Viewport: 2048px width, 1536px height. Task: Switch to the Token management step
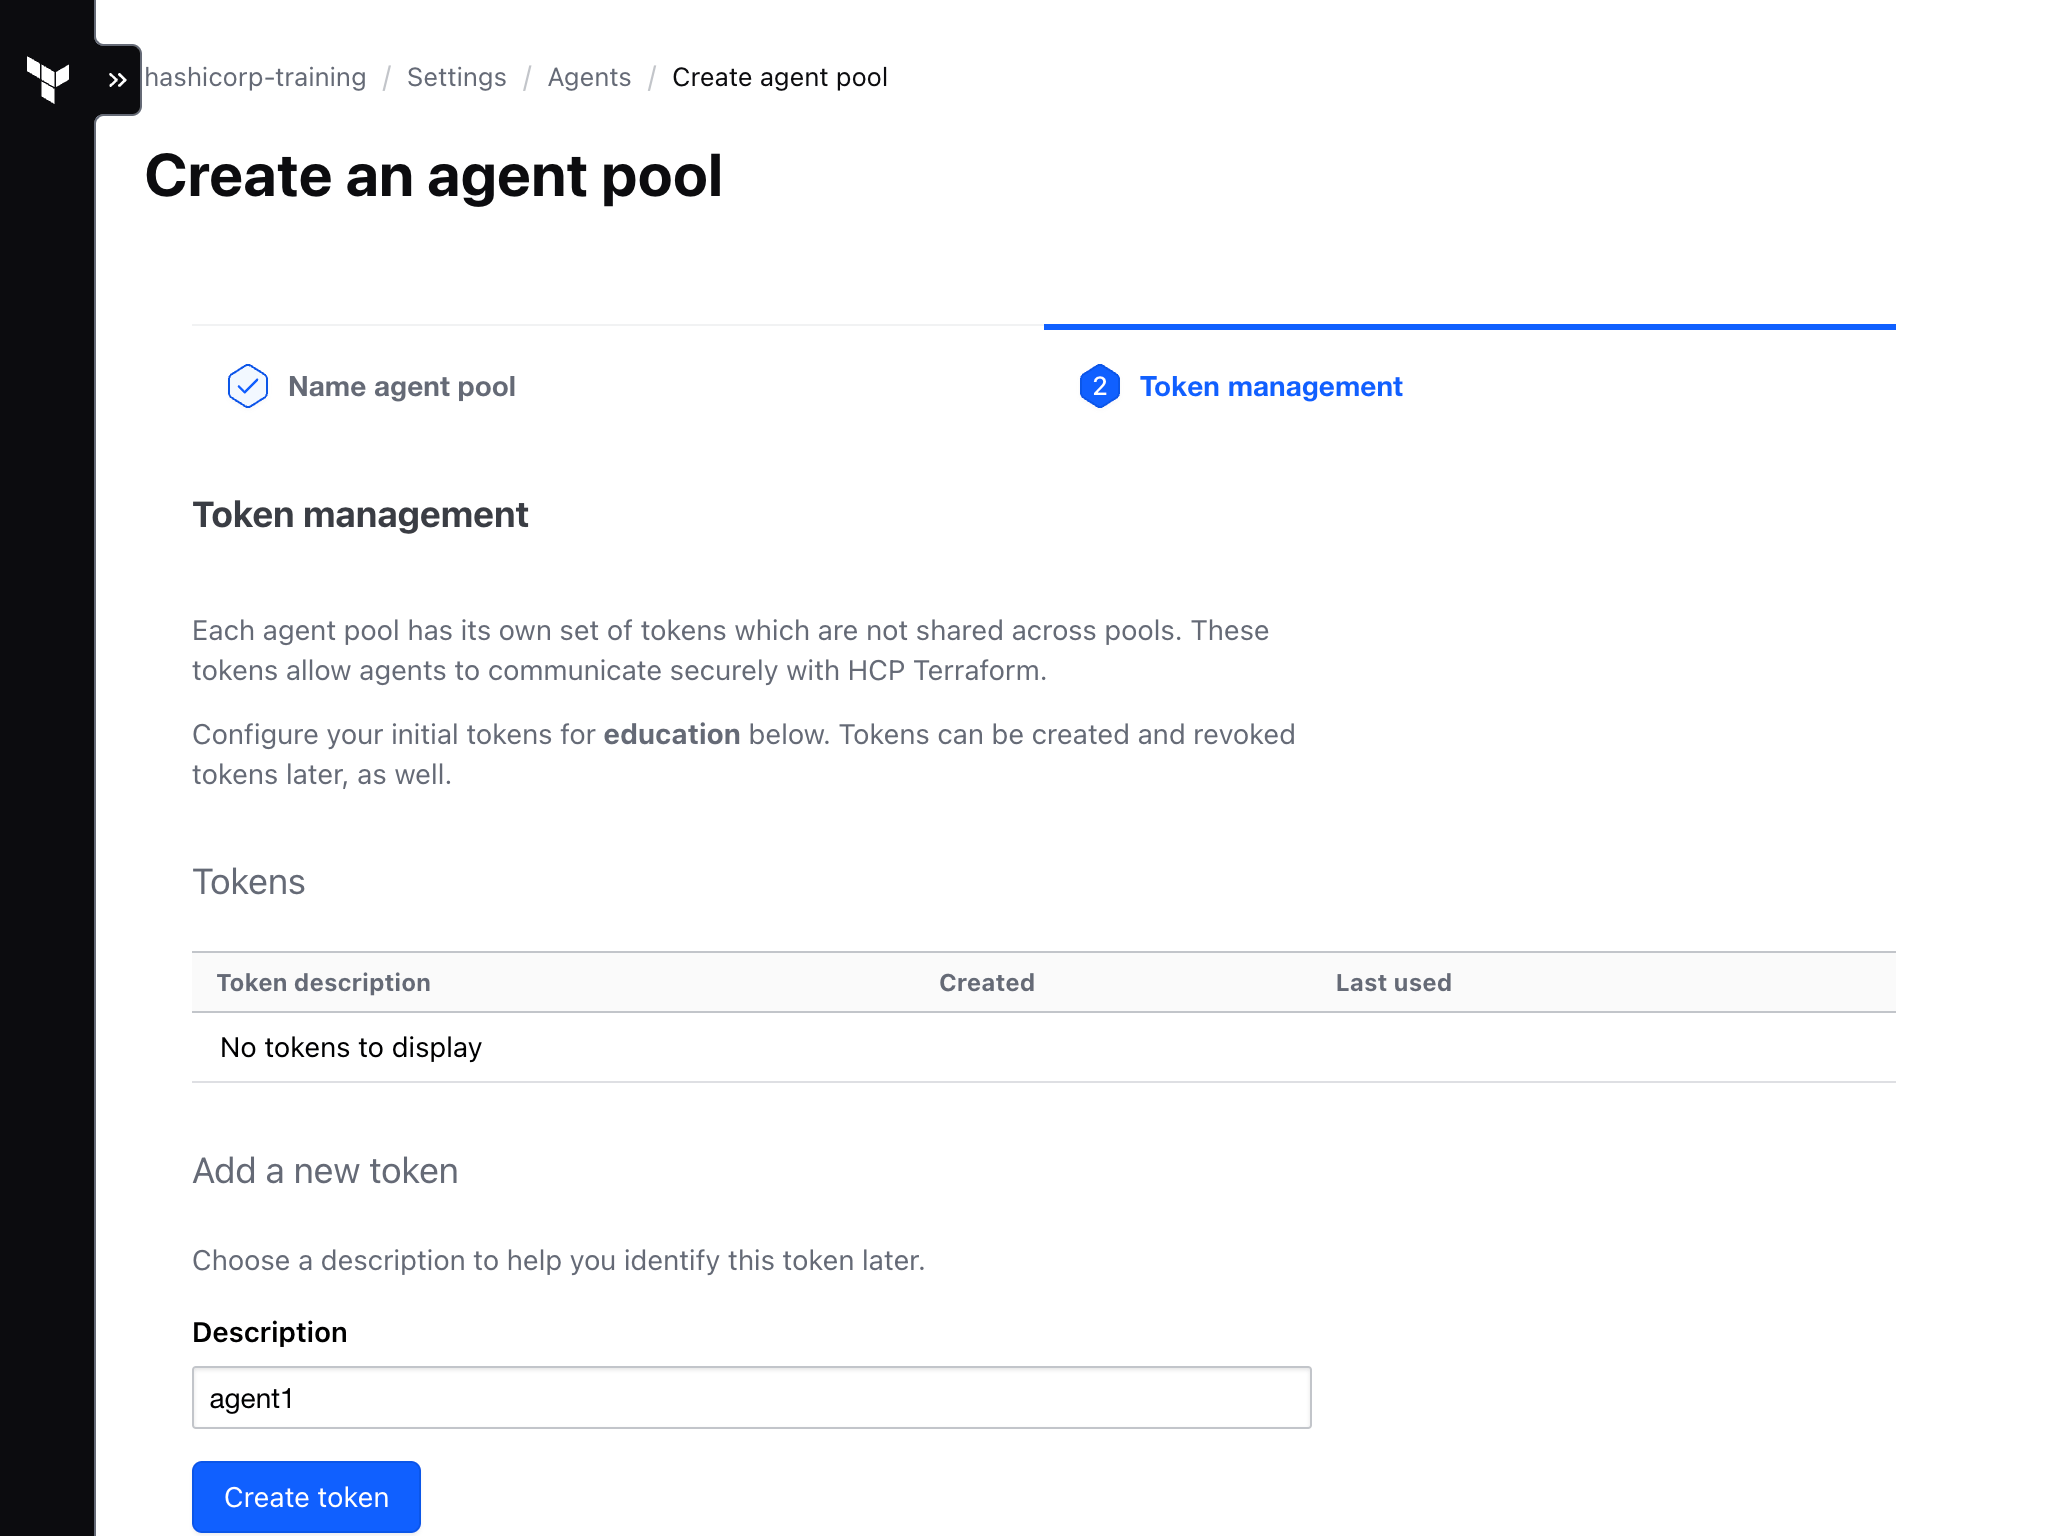(x=1270, y=386)
